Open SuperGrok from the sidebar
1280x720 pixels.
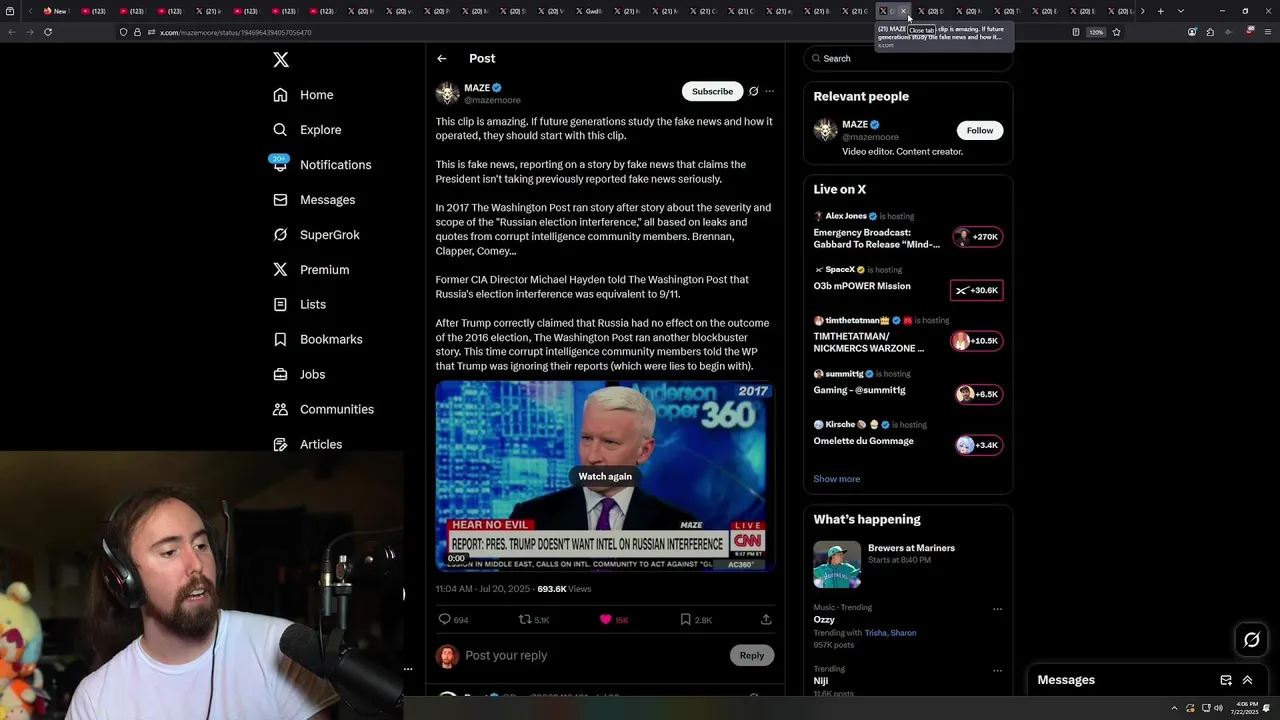316,235
